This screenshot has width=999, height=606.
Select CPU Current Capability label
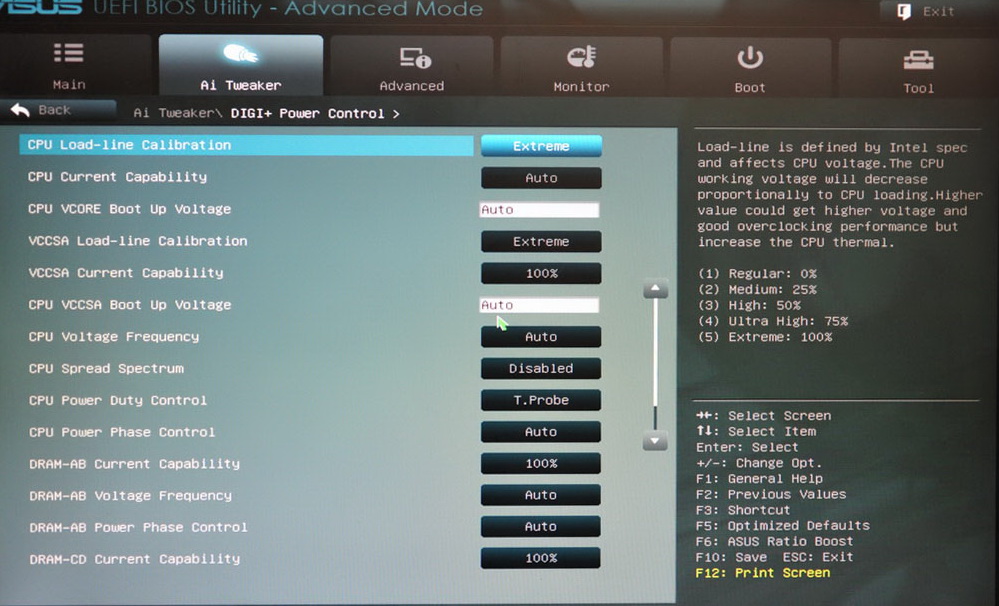pos(117,177)
